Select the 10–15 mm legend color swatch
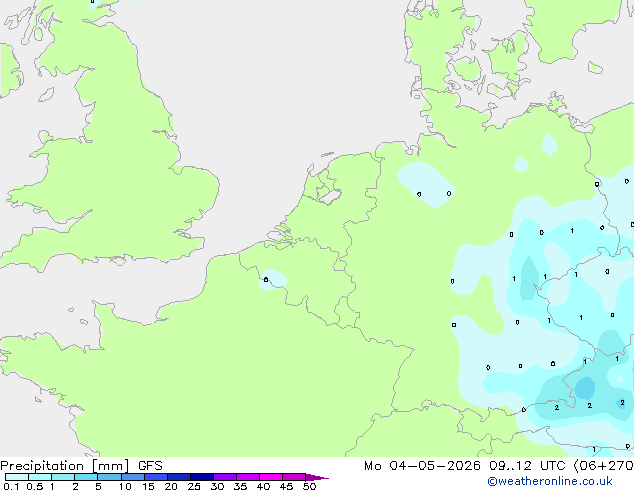Image resolution: width=634 pixels, height=490 pixels. point(132,477)
